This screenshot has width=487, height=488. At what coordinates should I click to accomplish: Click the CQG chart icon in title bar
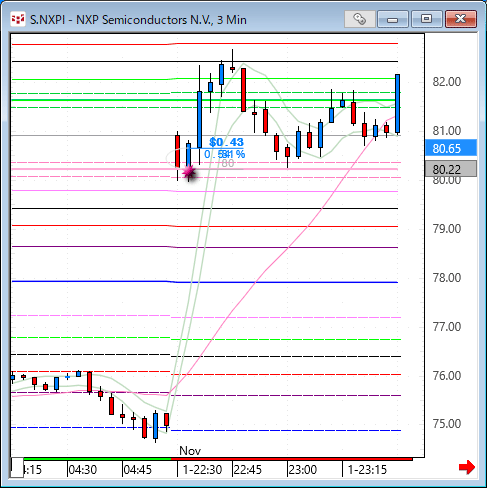[18, 19]
